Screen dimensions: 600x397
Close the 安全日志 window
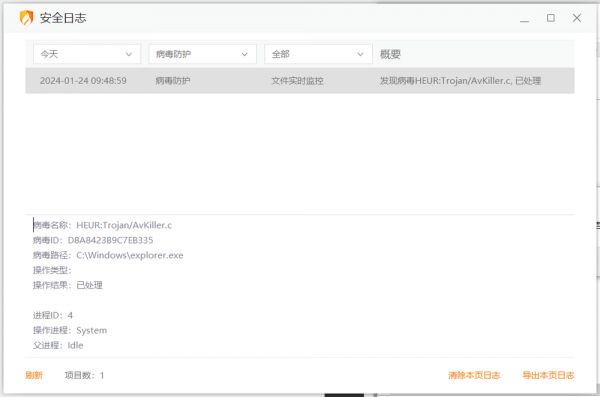pyautogui.click(x=577, y=18)
